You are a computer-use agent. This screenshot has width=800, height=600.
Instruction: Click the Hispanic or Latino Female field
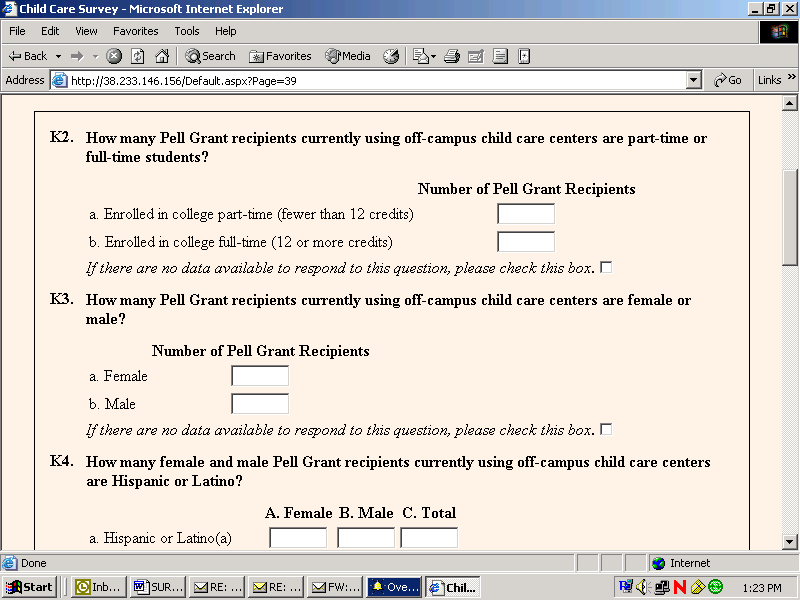(x=298, y=538)
